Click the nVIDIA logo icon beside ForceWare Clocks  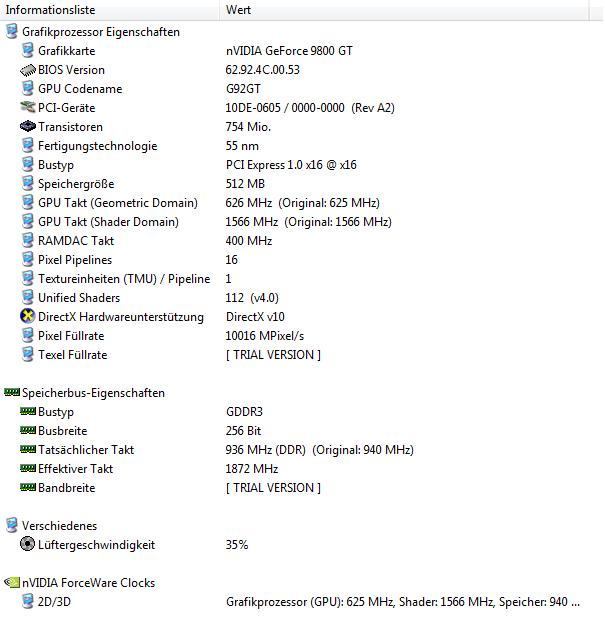point(12,582)
